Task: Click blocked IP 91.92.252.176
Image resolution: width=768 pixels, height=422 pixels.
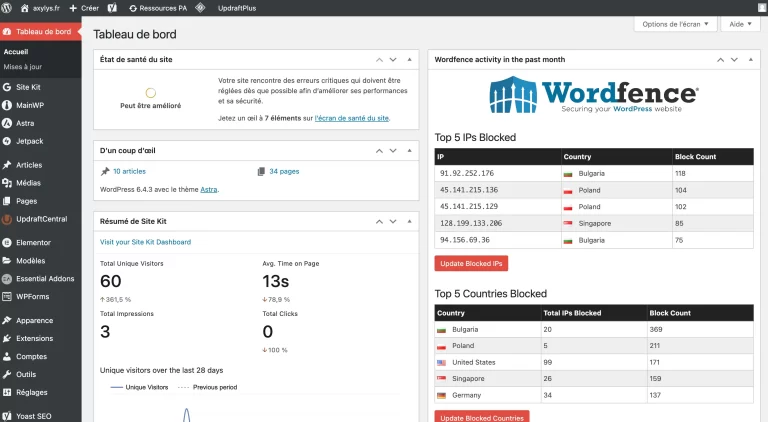Action: pos(467,173)
